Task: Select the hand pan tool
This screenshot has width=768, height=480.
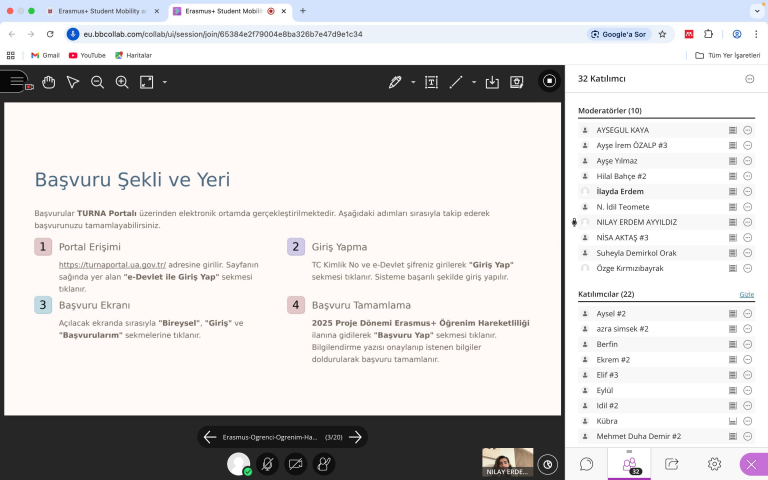Action: pyautogui.click(x=48, y=81)
